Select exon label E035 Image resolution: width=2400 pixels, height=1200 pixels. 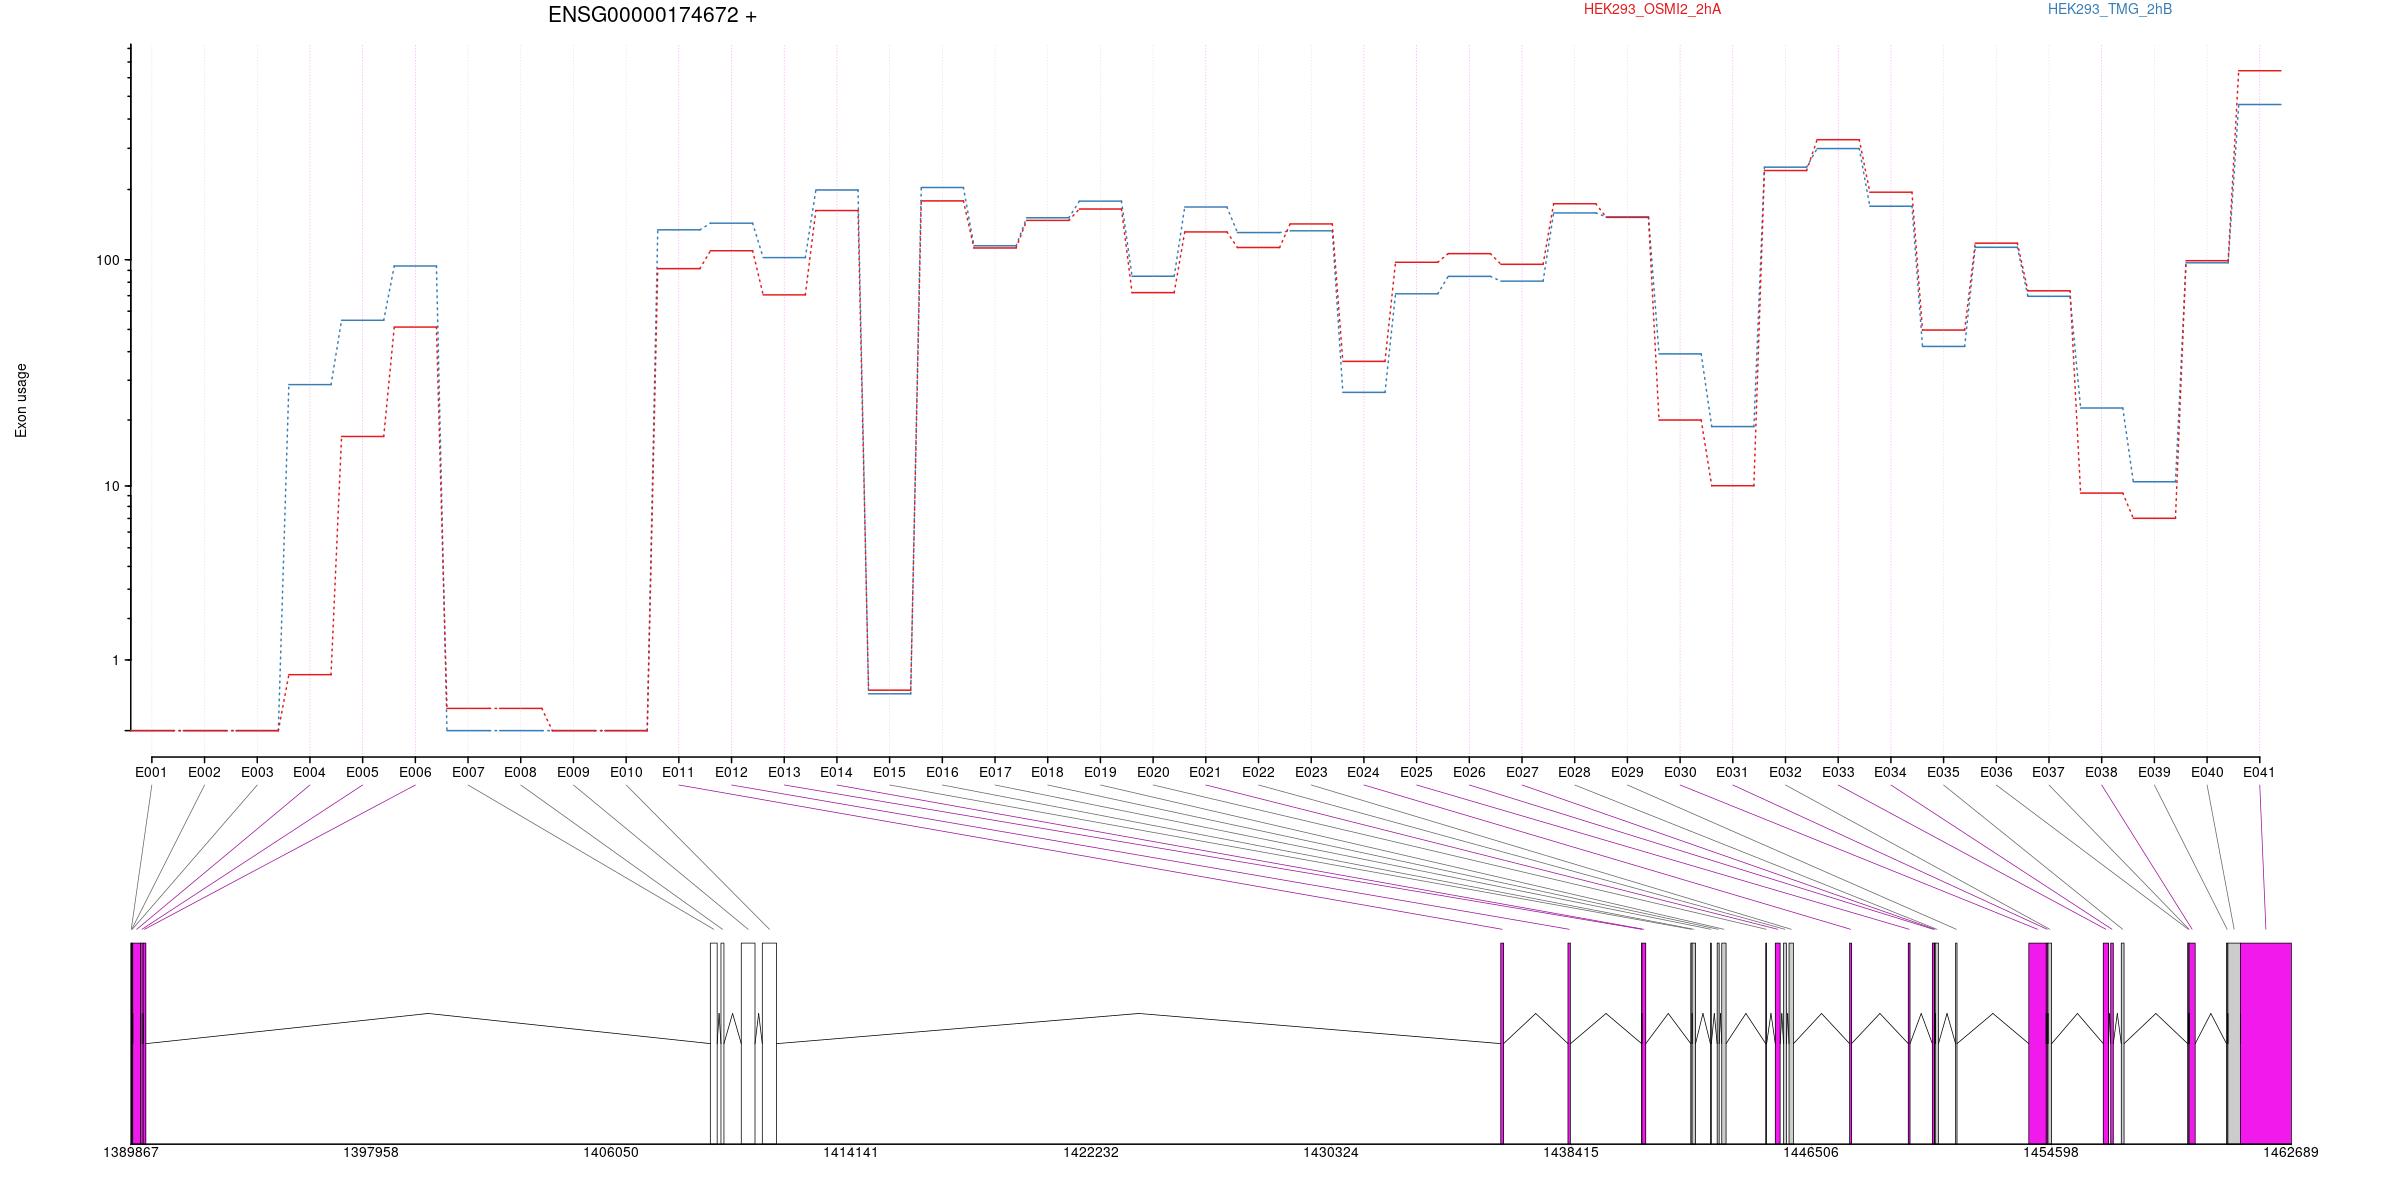point(1943,772)
